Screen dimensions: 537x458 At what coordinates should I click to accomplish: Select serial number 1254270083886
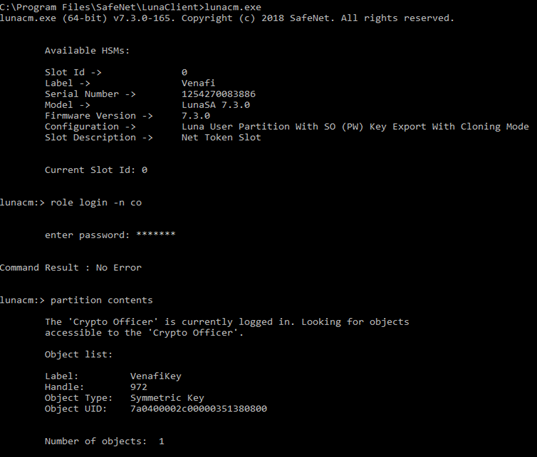218,94
